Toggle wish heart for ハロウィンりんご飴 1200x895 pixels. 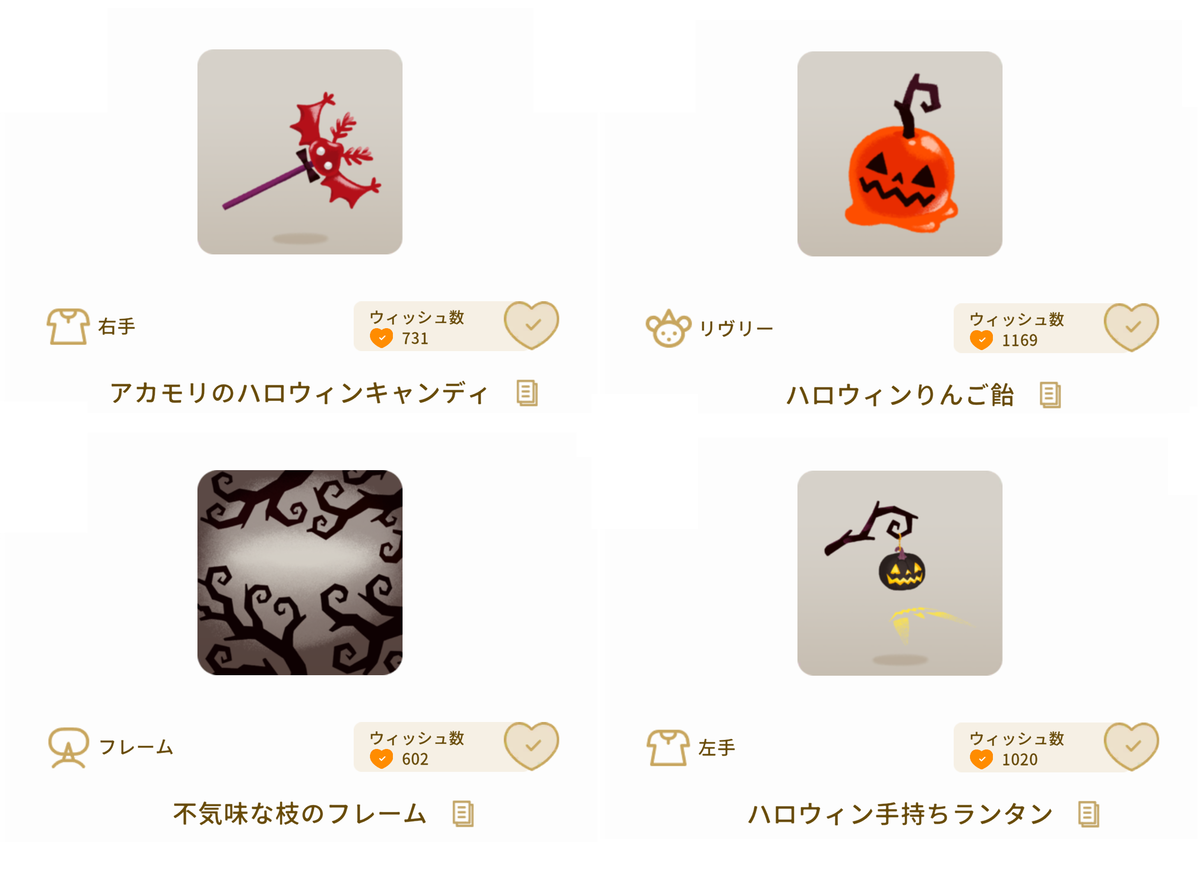pos(1131,327)
